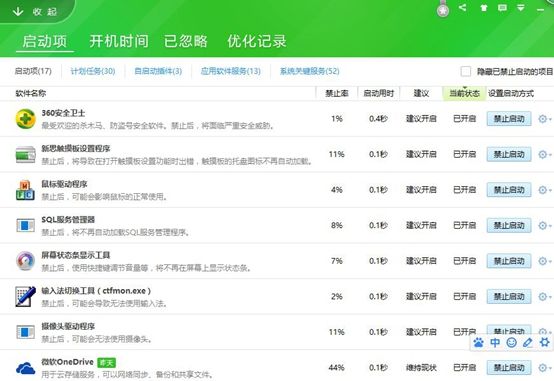Image resolution: width=554 pixels, height=381 pixels.
Task: Click the 屏幕状态条显示工具 icon
Action: [x=25, y=261]
